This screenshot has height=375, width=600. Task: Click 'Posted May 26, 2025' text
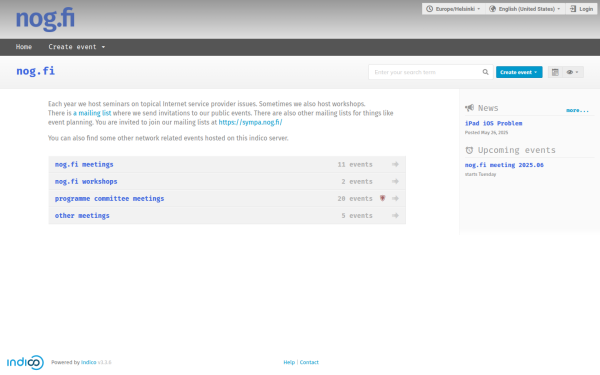(486, 132)
